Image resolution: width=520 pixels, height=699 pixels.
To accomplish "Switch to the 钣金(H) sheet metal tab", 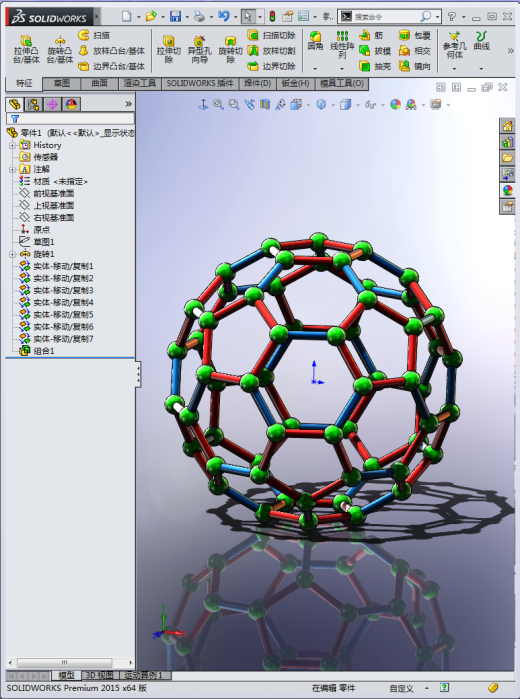I will pyautogui.click(x=295, y=83).
